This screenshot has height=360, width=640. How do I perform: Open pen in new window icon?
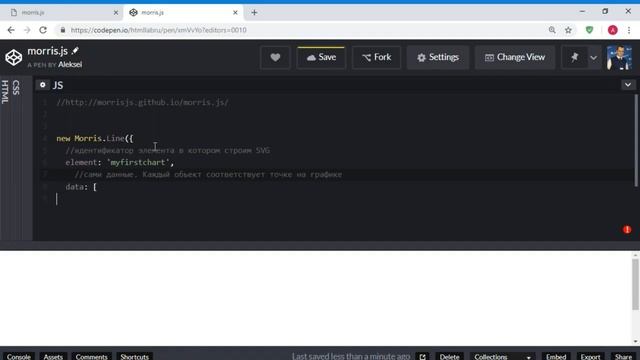pos(422,356)
